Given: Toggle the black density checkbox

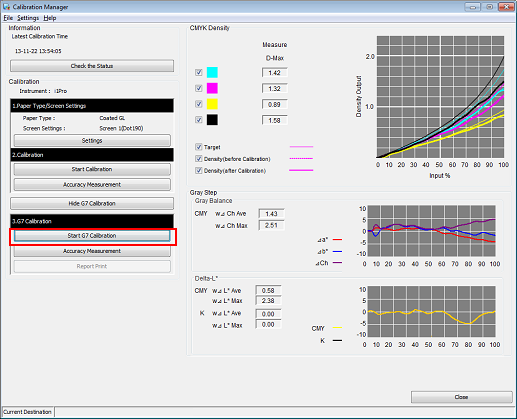Looking at the screenshot, I should pyautogui.click(x=199, y=120).
